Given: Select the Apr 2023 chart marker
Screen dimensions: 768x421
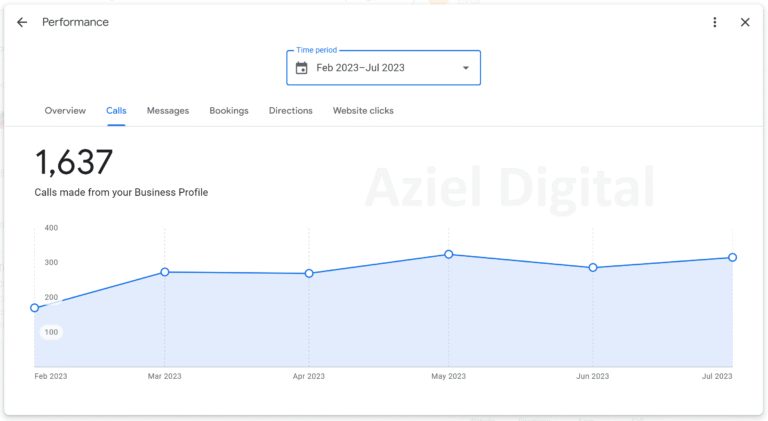Looking at the screenshot, I should click(309, 273).
